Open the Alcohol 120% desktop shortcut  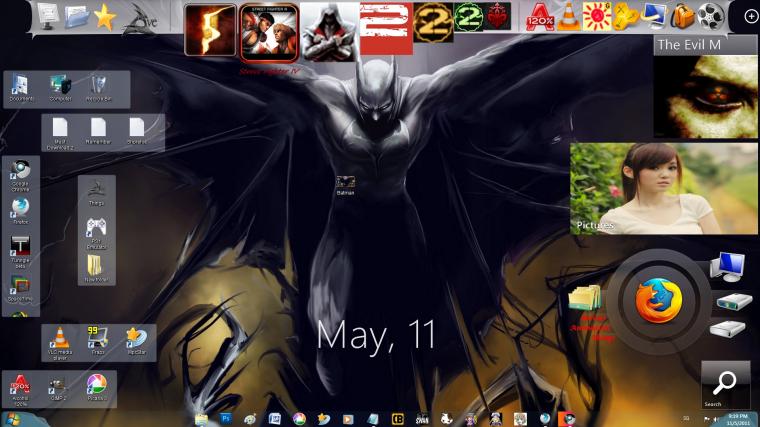[x=20, y=391]
